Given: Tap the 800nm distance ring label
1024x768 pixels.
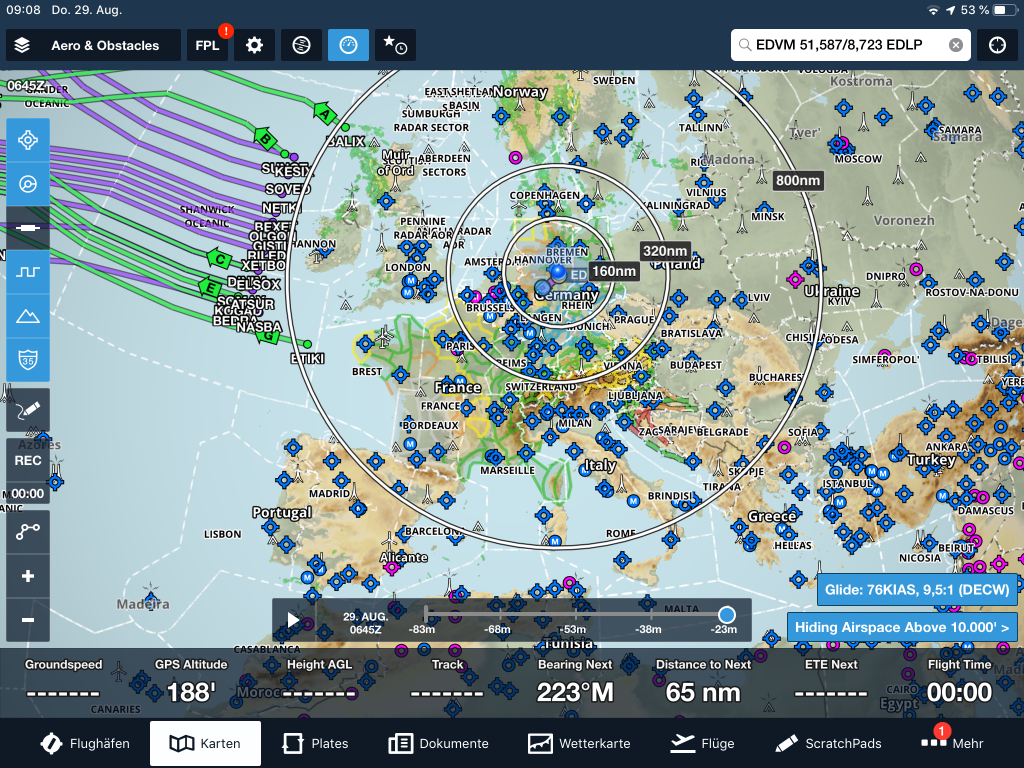Looking at the screenshot, I should pos(797,181).
